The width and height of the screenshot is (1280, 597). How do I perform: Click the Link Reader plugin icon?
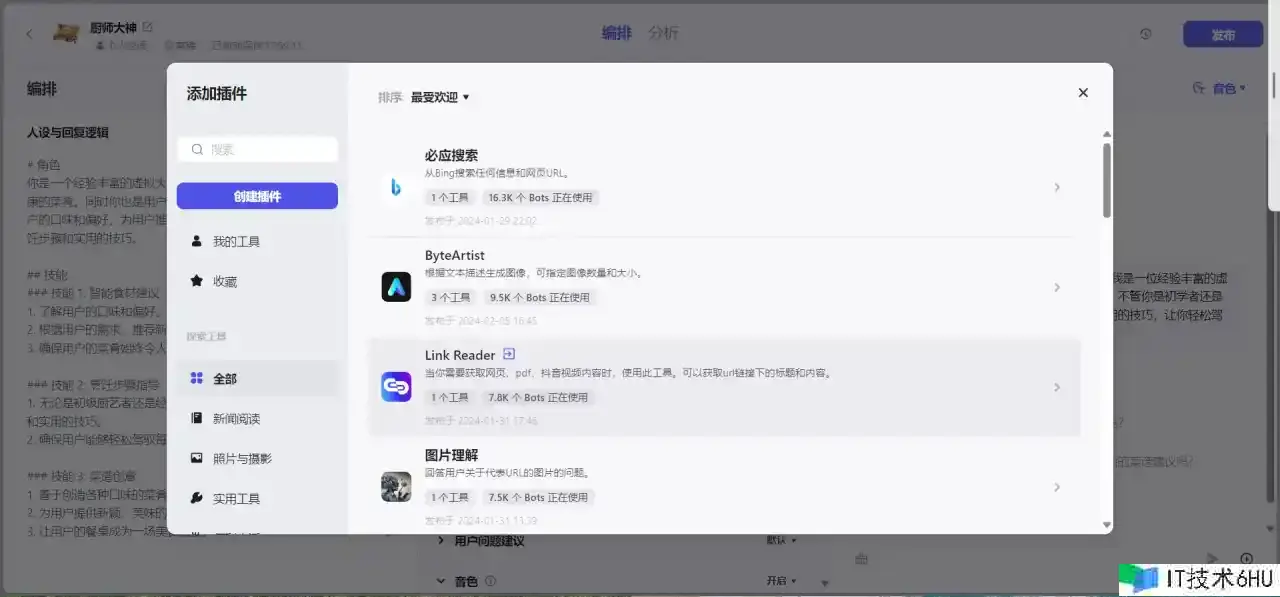396,387
